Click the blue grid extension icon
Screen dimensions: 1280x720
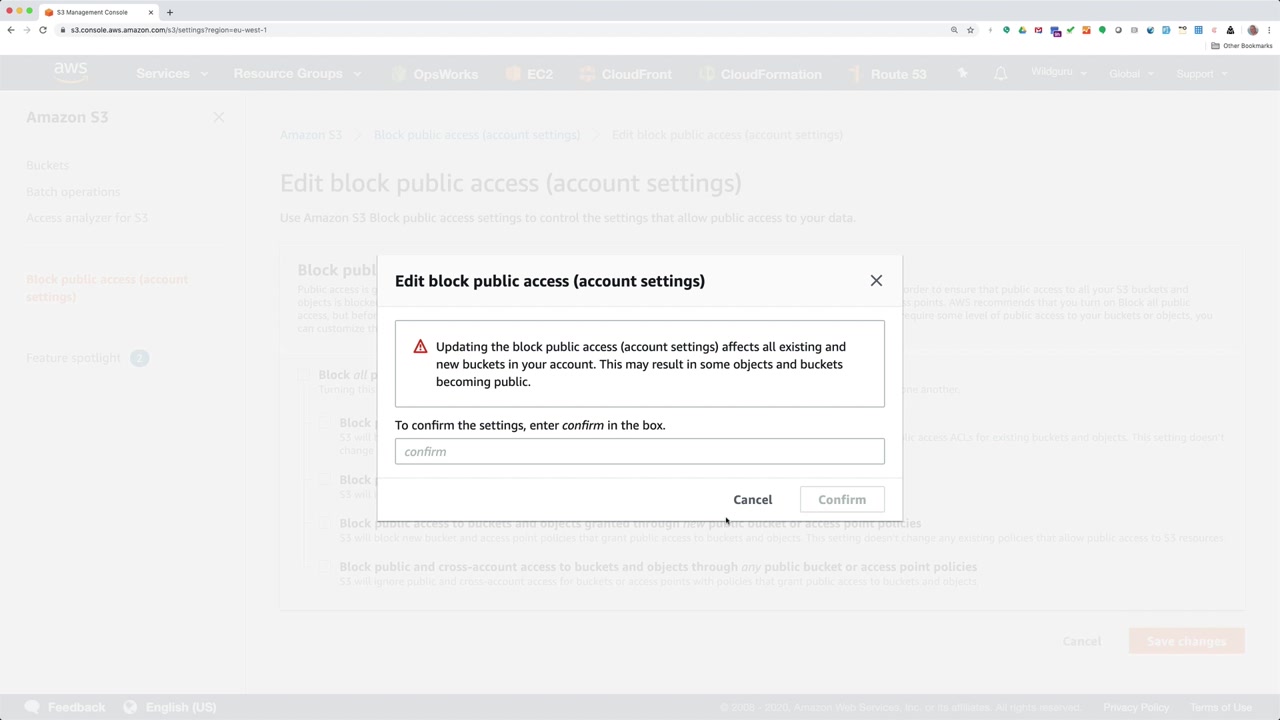1198,30
